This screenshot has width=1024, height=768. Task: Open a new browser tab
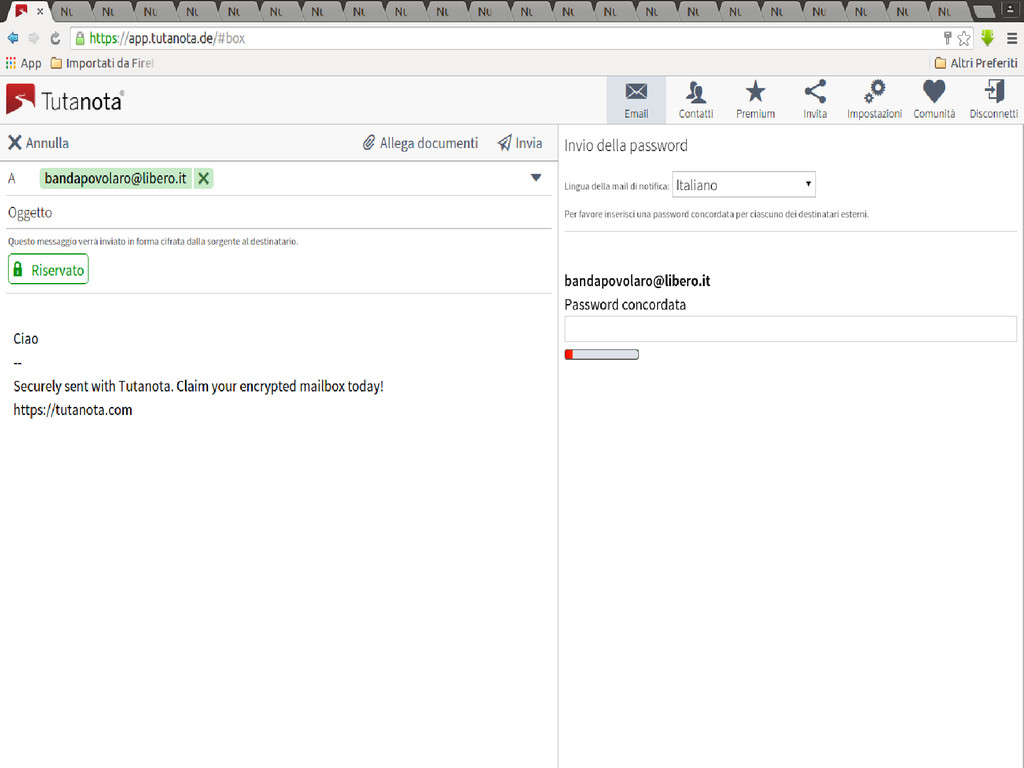point(984,11)
